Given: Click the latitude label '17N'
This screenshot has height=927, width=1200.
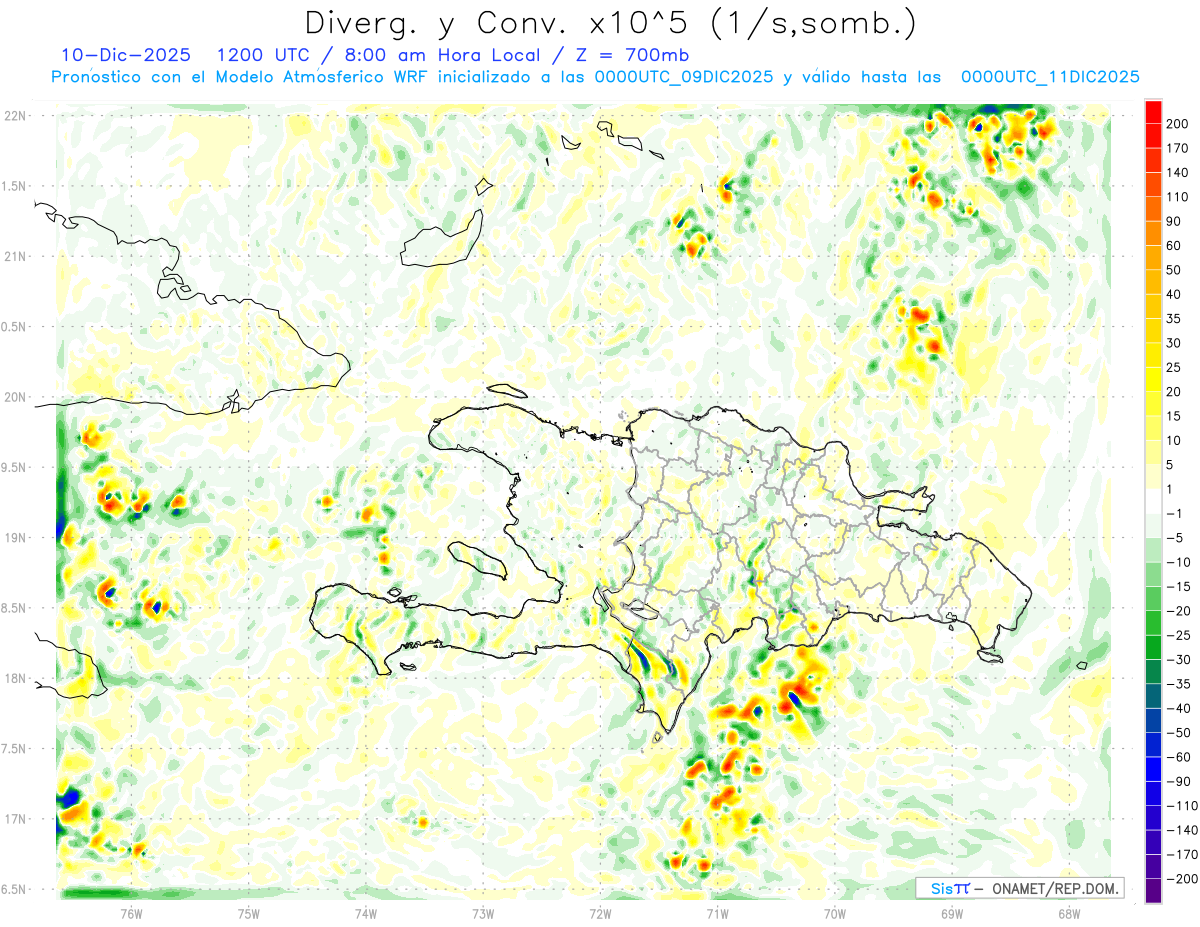Looking at the screenshot, I should tap(15, 819).
